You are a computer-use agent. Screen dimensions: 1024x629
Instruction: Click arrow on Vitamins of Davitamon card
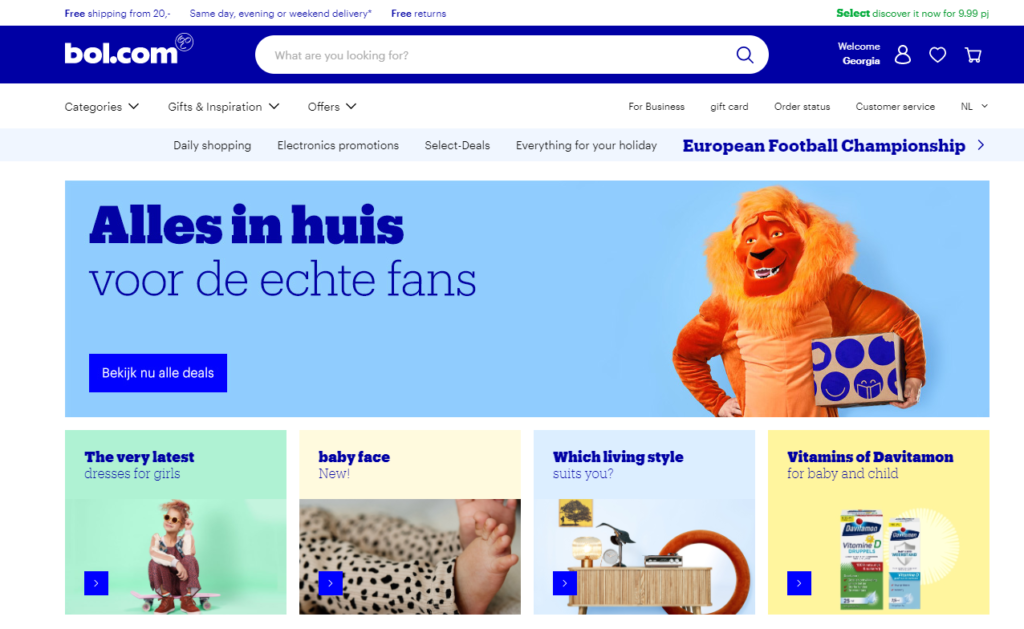coord(799,583)
